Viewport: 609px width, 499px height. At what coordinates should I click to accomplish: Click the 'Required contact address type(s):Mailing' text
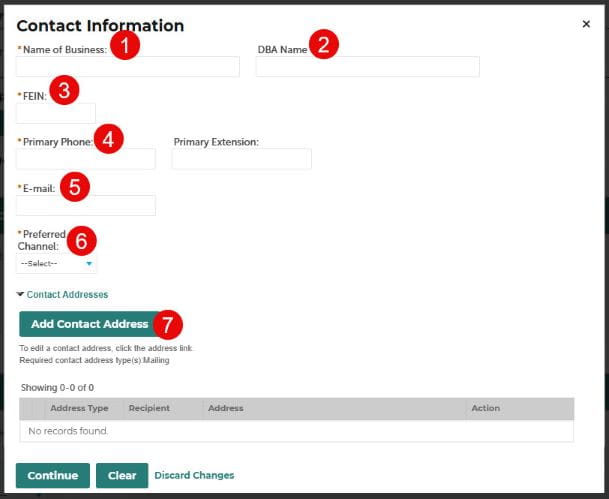(94, 360)
